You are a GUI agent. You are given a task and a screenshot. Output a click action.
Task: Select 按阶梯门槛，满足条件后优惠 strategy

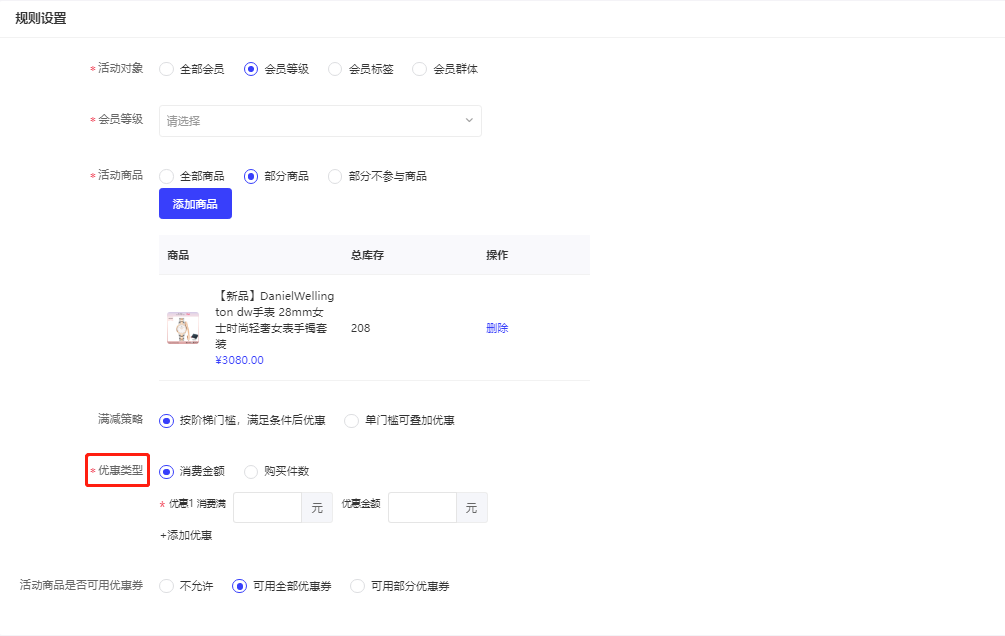click(167, 421)
